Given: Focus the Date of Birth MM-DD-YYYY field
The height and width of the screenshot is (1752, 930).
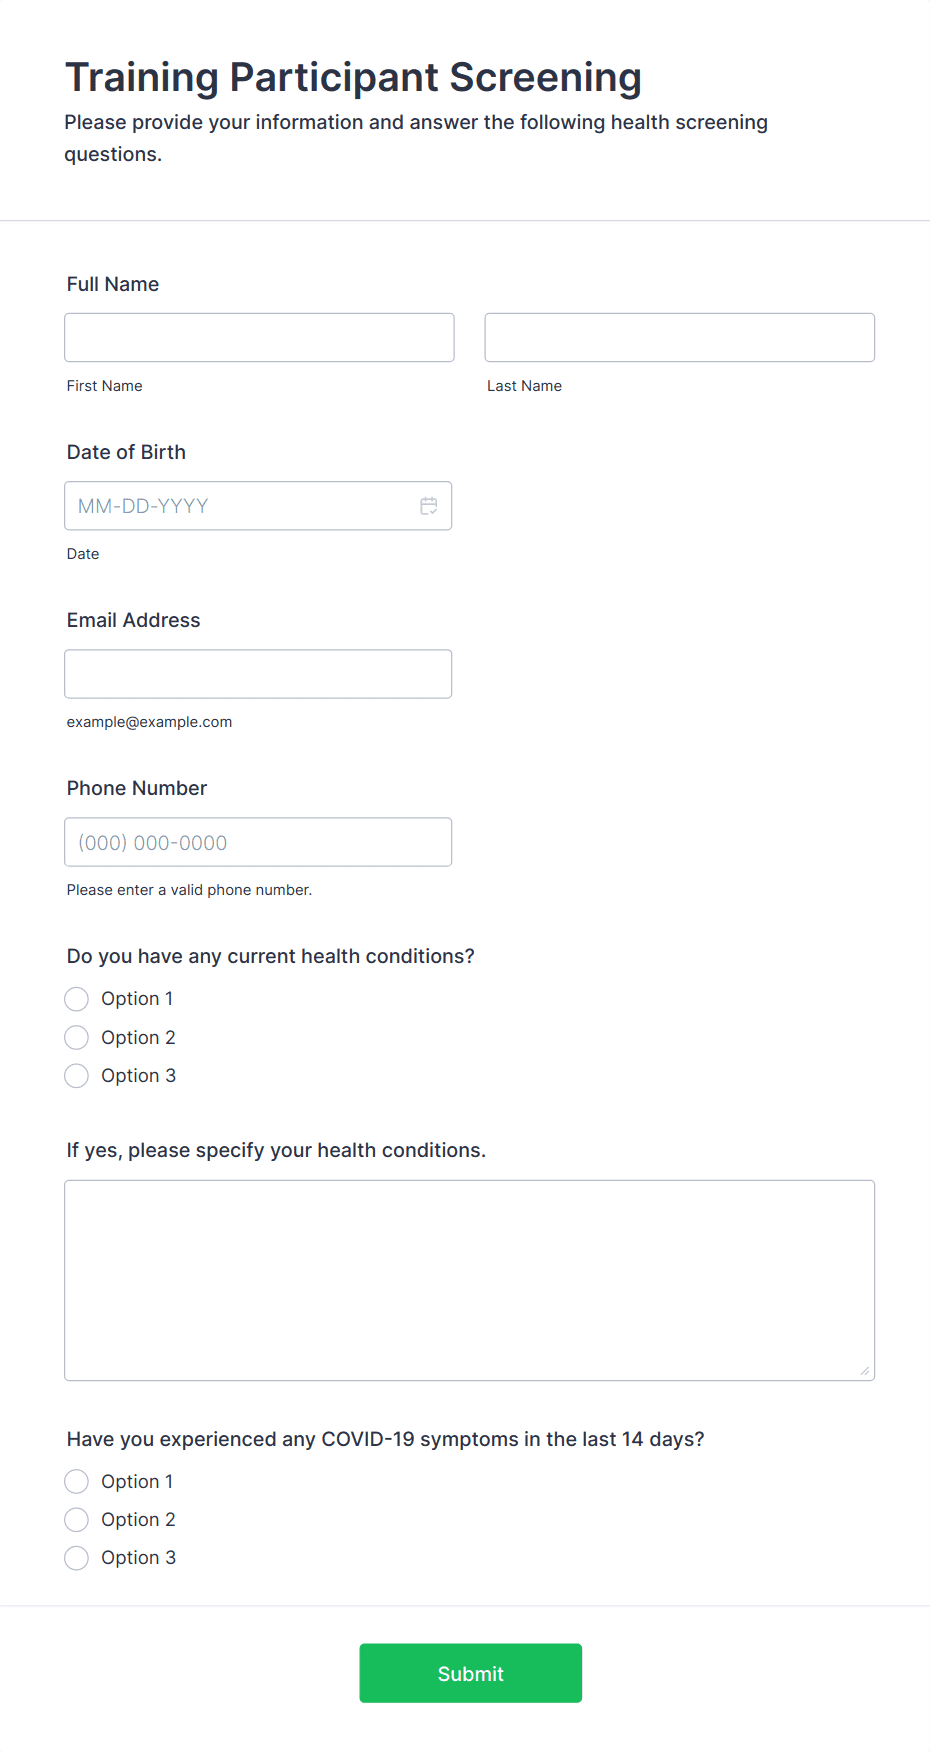Looking at the screenshot, I should [258, 506].
